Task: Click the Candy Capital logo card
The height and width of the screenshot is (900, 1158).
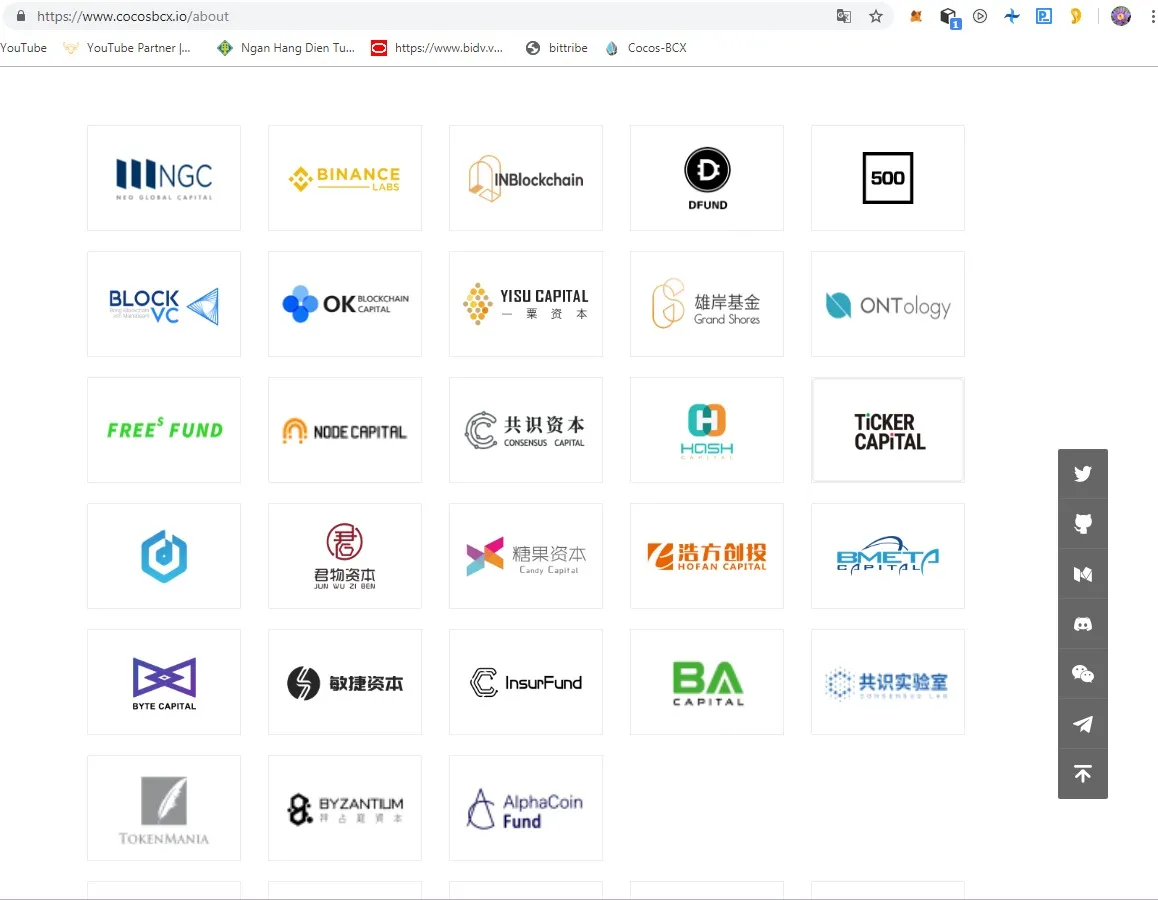Action: [526, 556]
